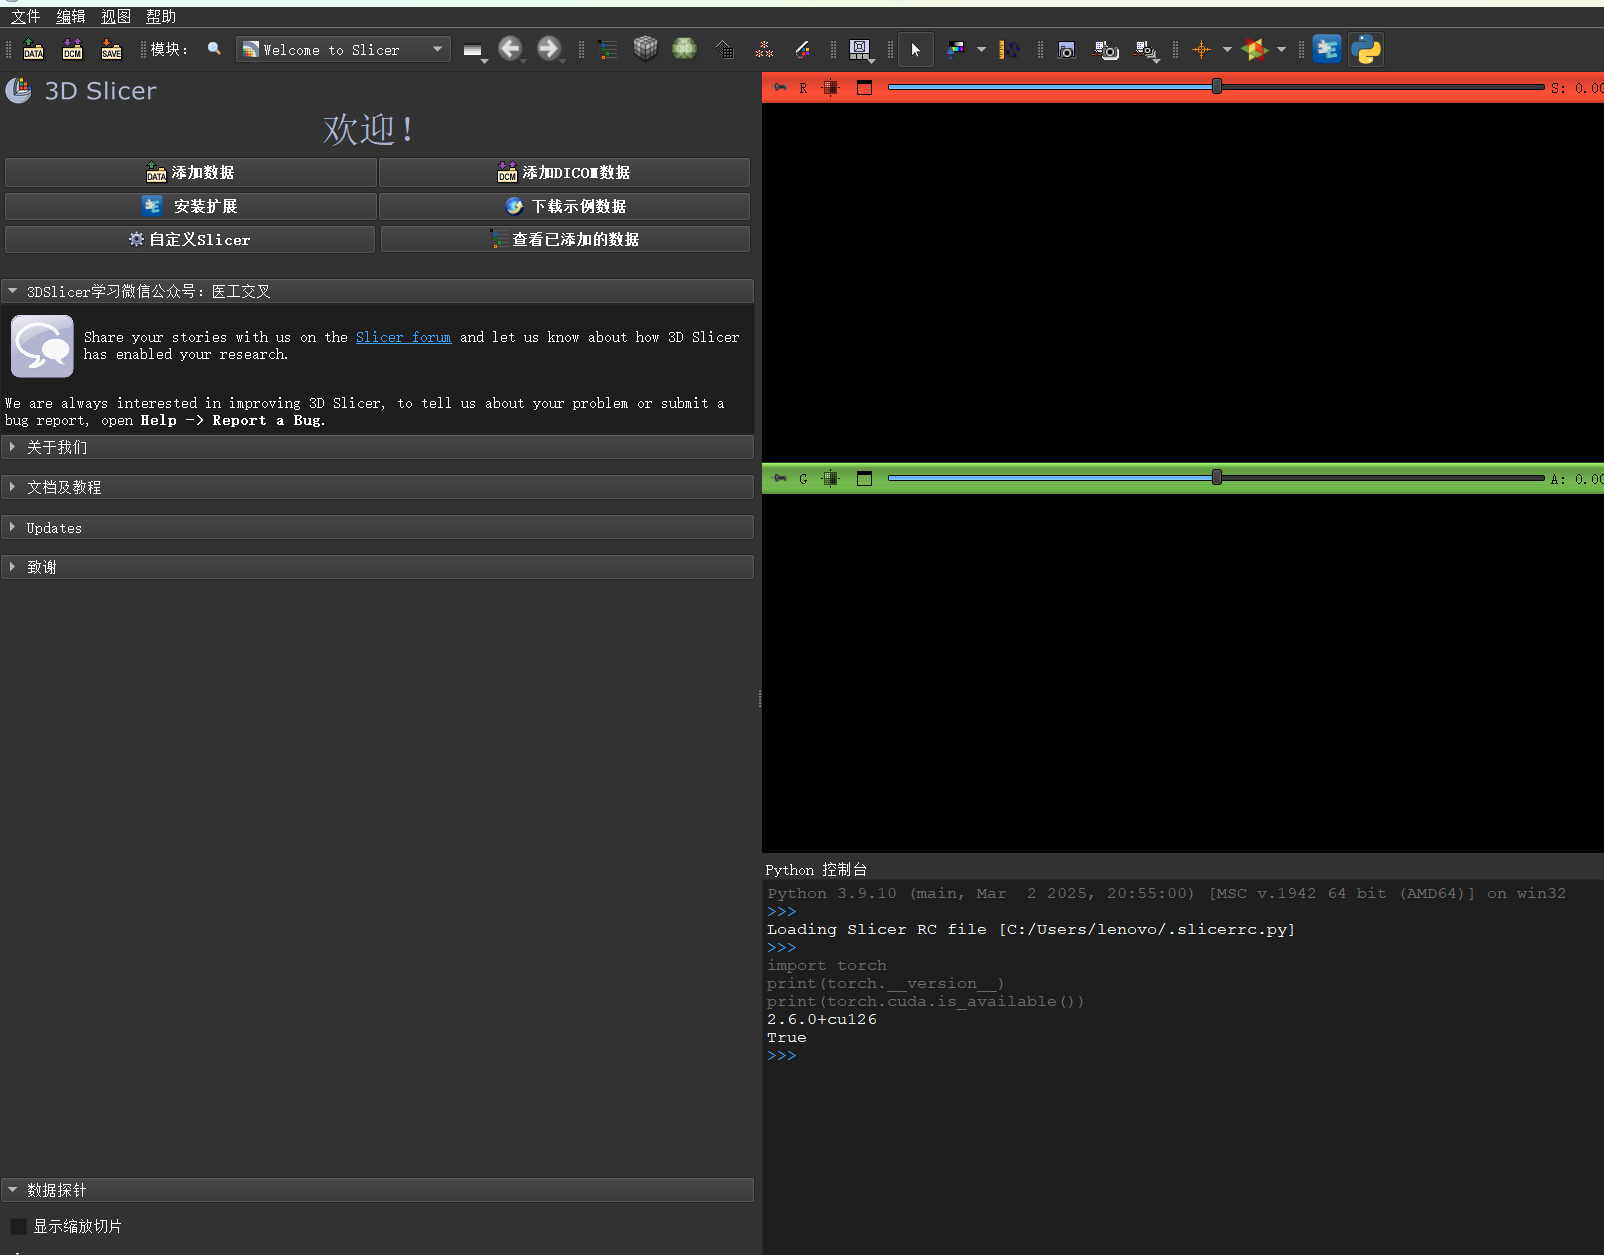Click the 2.6.0+cu126 console output line

point(822,1019)
